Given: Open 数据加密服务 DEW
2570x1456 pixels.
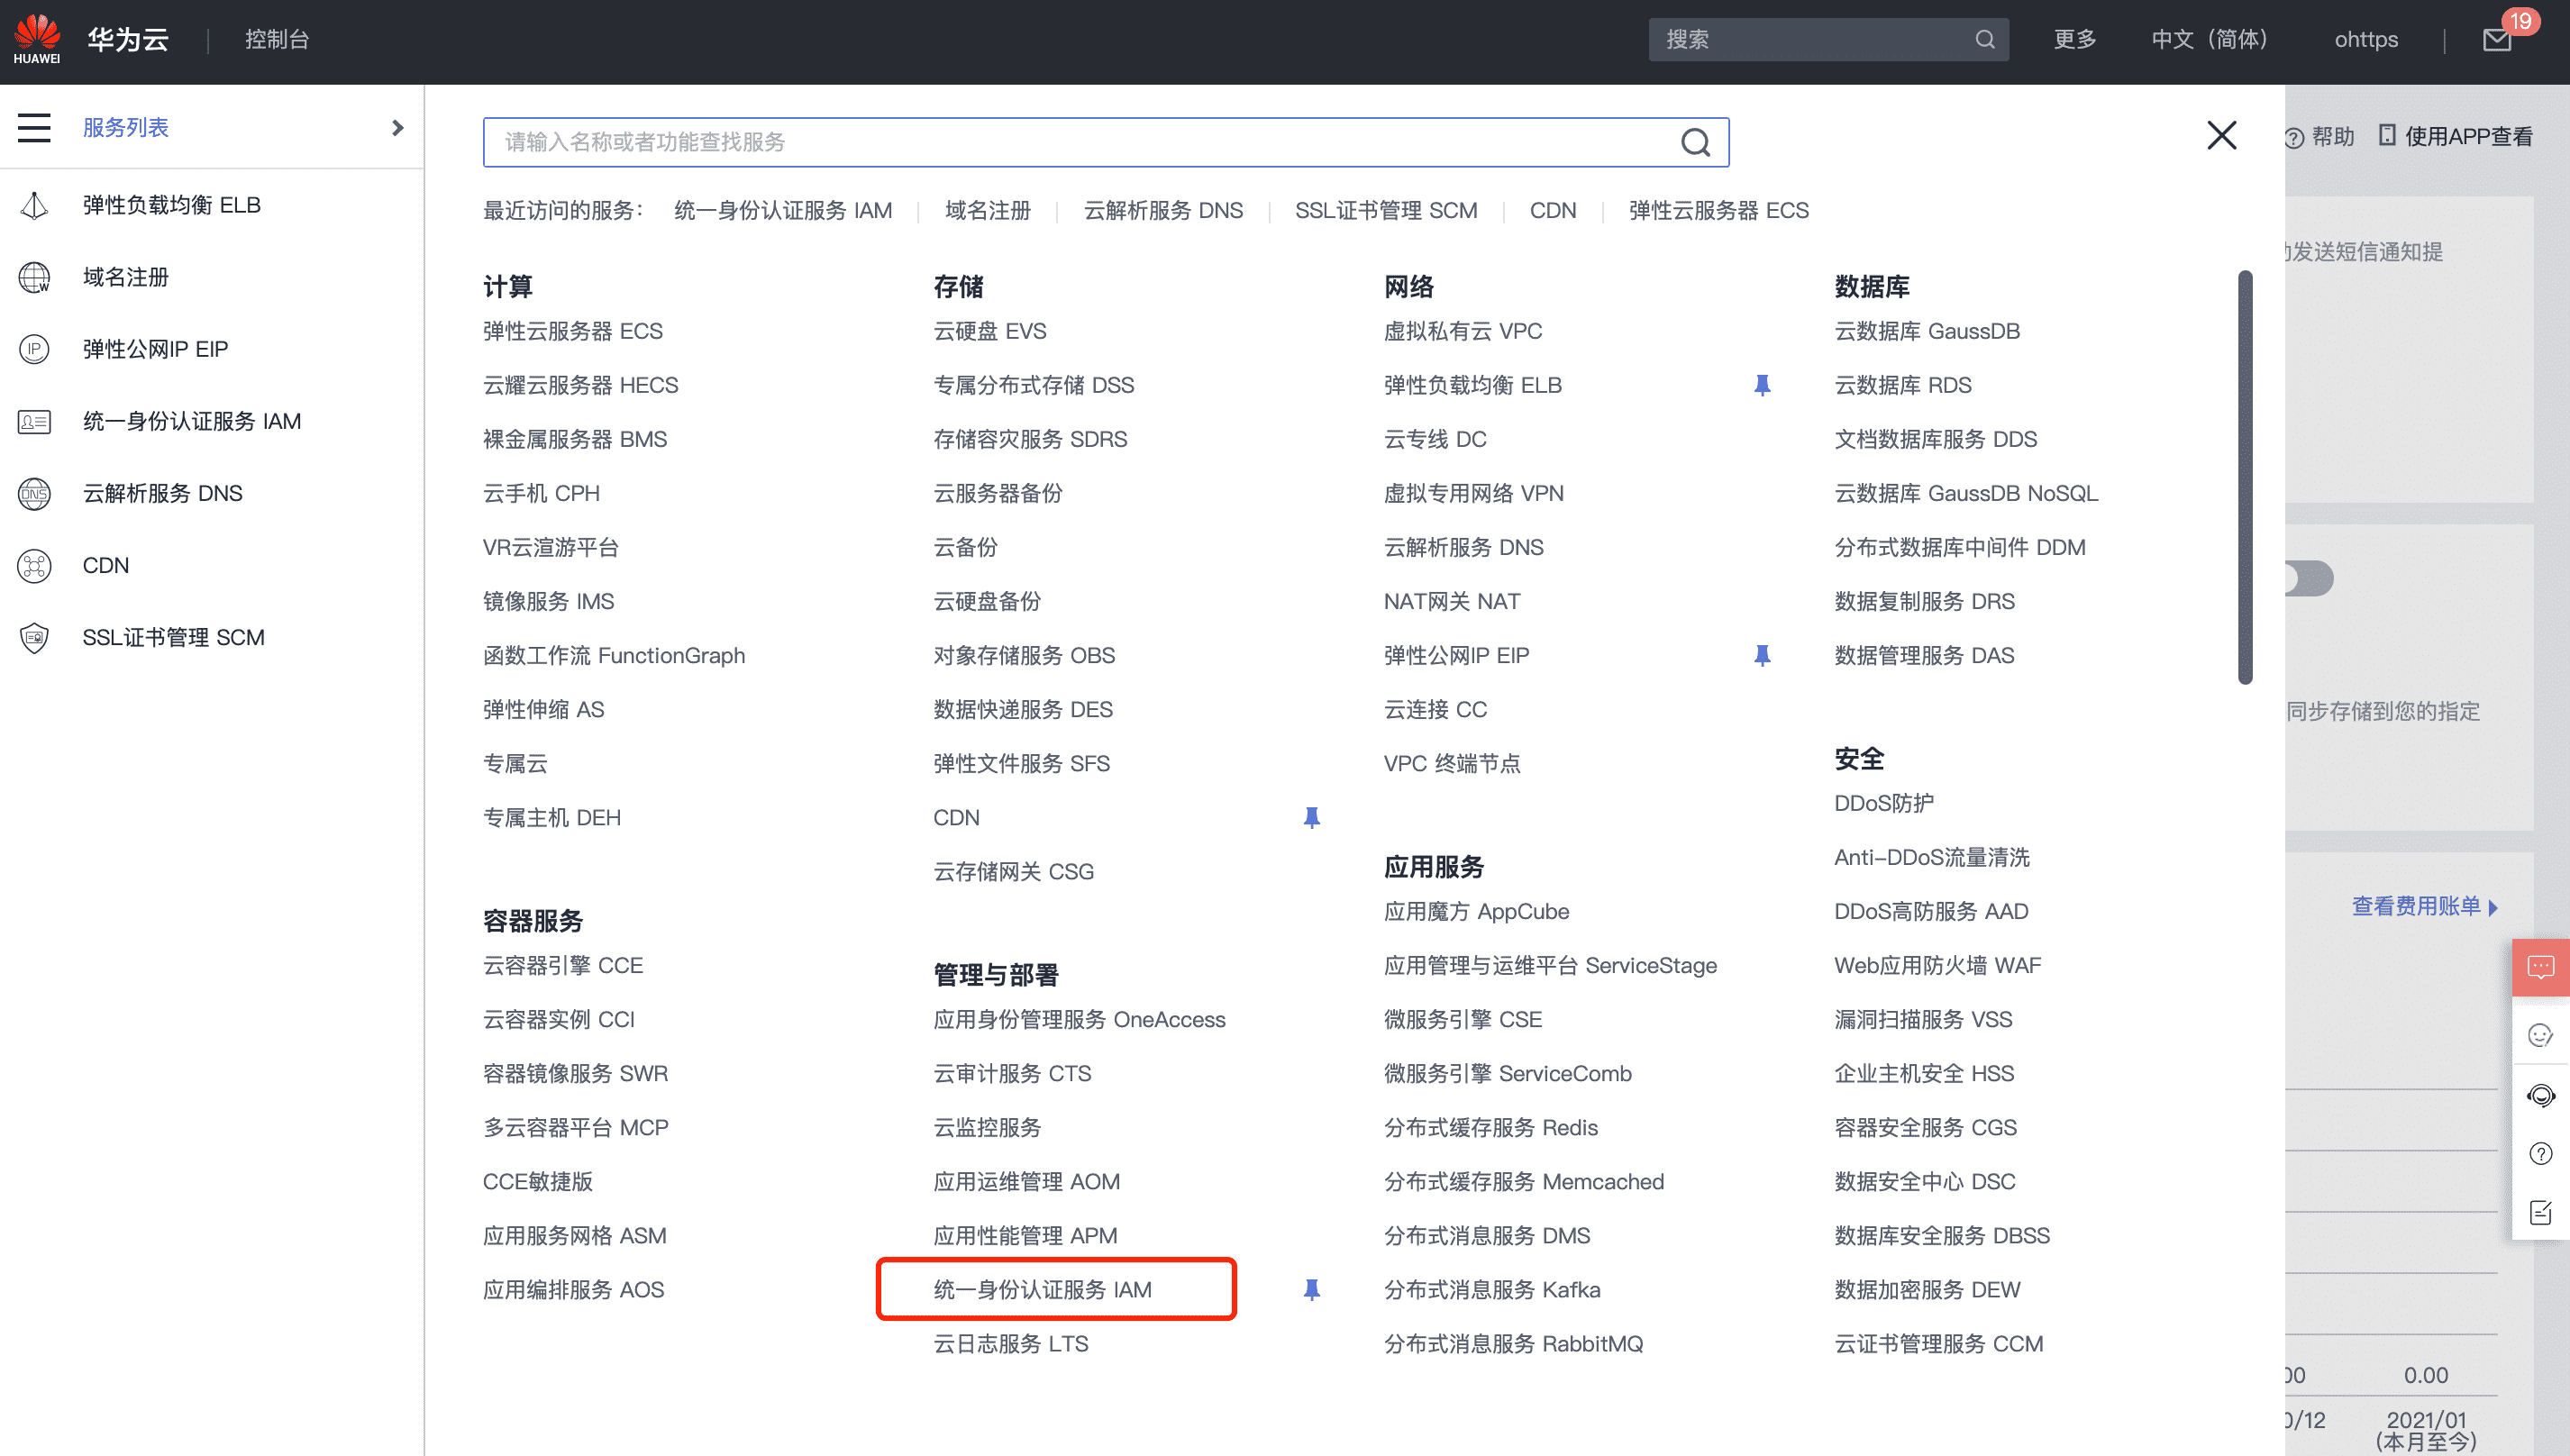Looking at the screenshot, I should (x=1927, y=1289).
